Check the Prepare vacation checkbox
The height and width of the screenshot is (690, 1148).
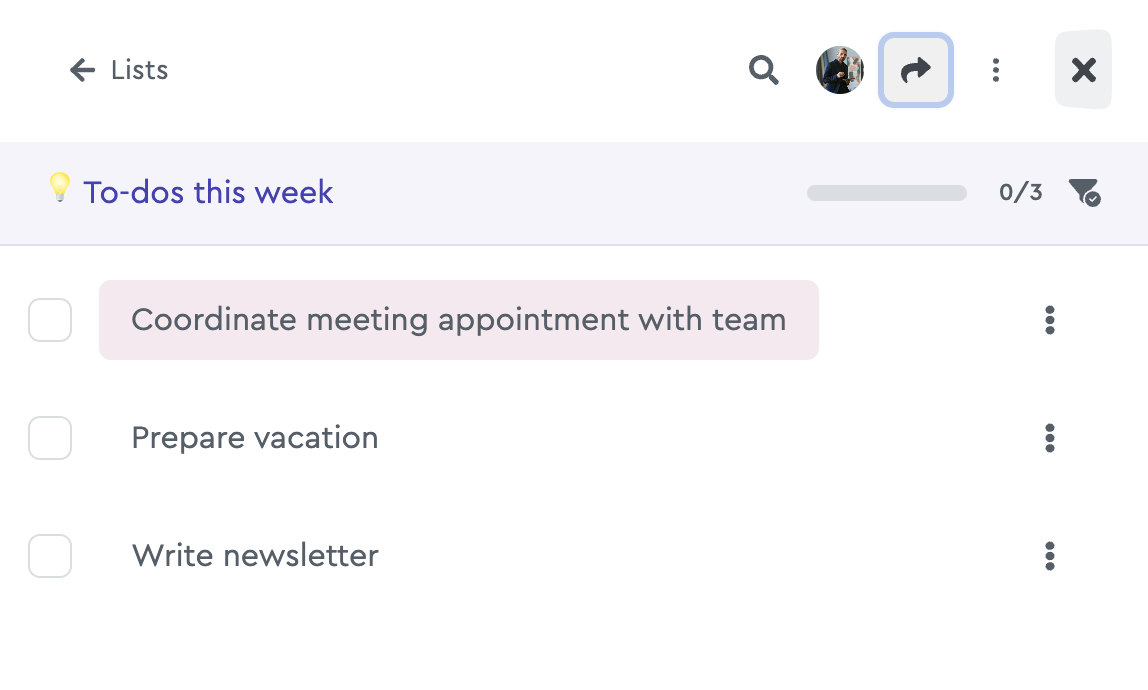(50, 438)
